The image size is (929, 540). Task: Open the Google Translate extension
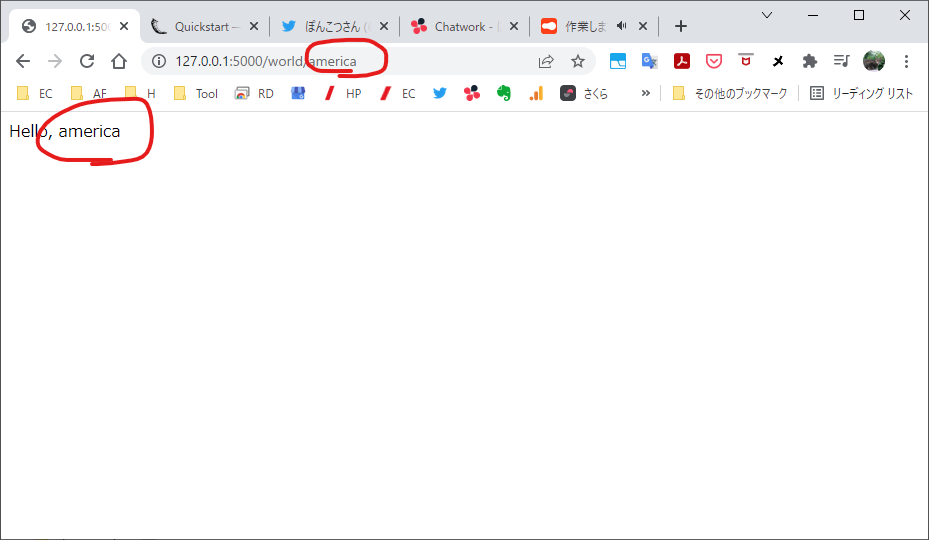(650, 61)
